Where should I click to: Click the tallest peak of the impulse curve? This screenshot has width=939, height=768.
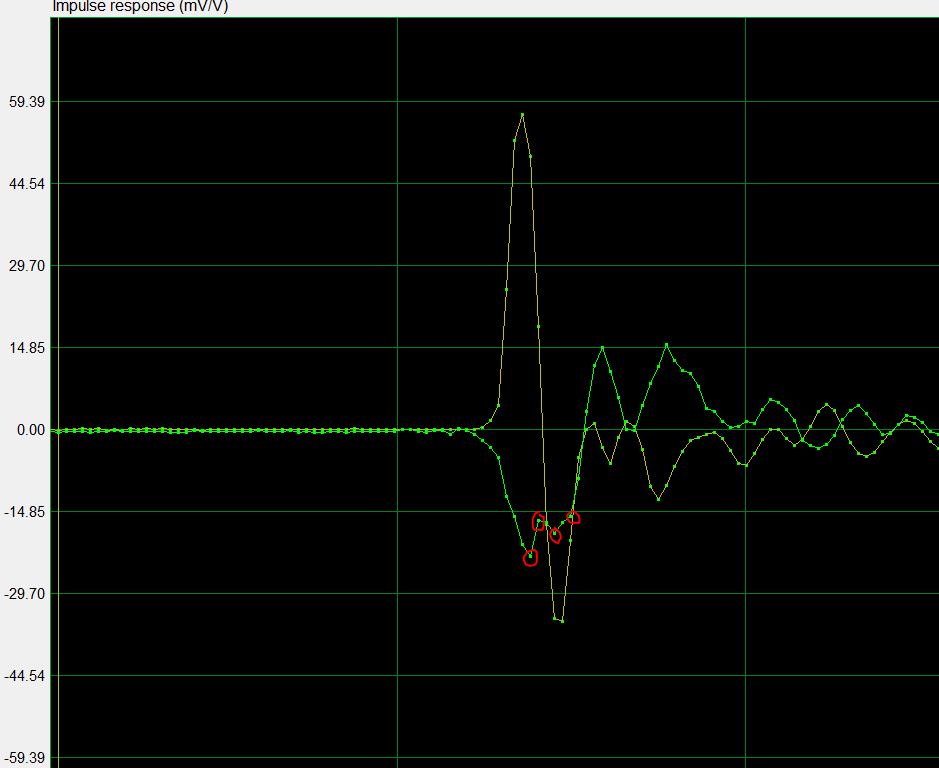[x=522, y=115]
